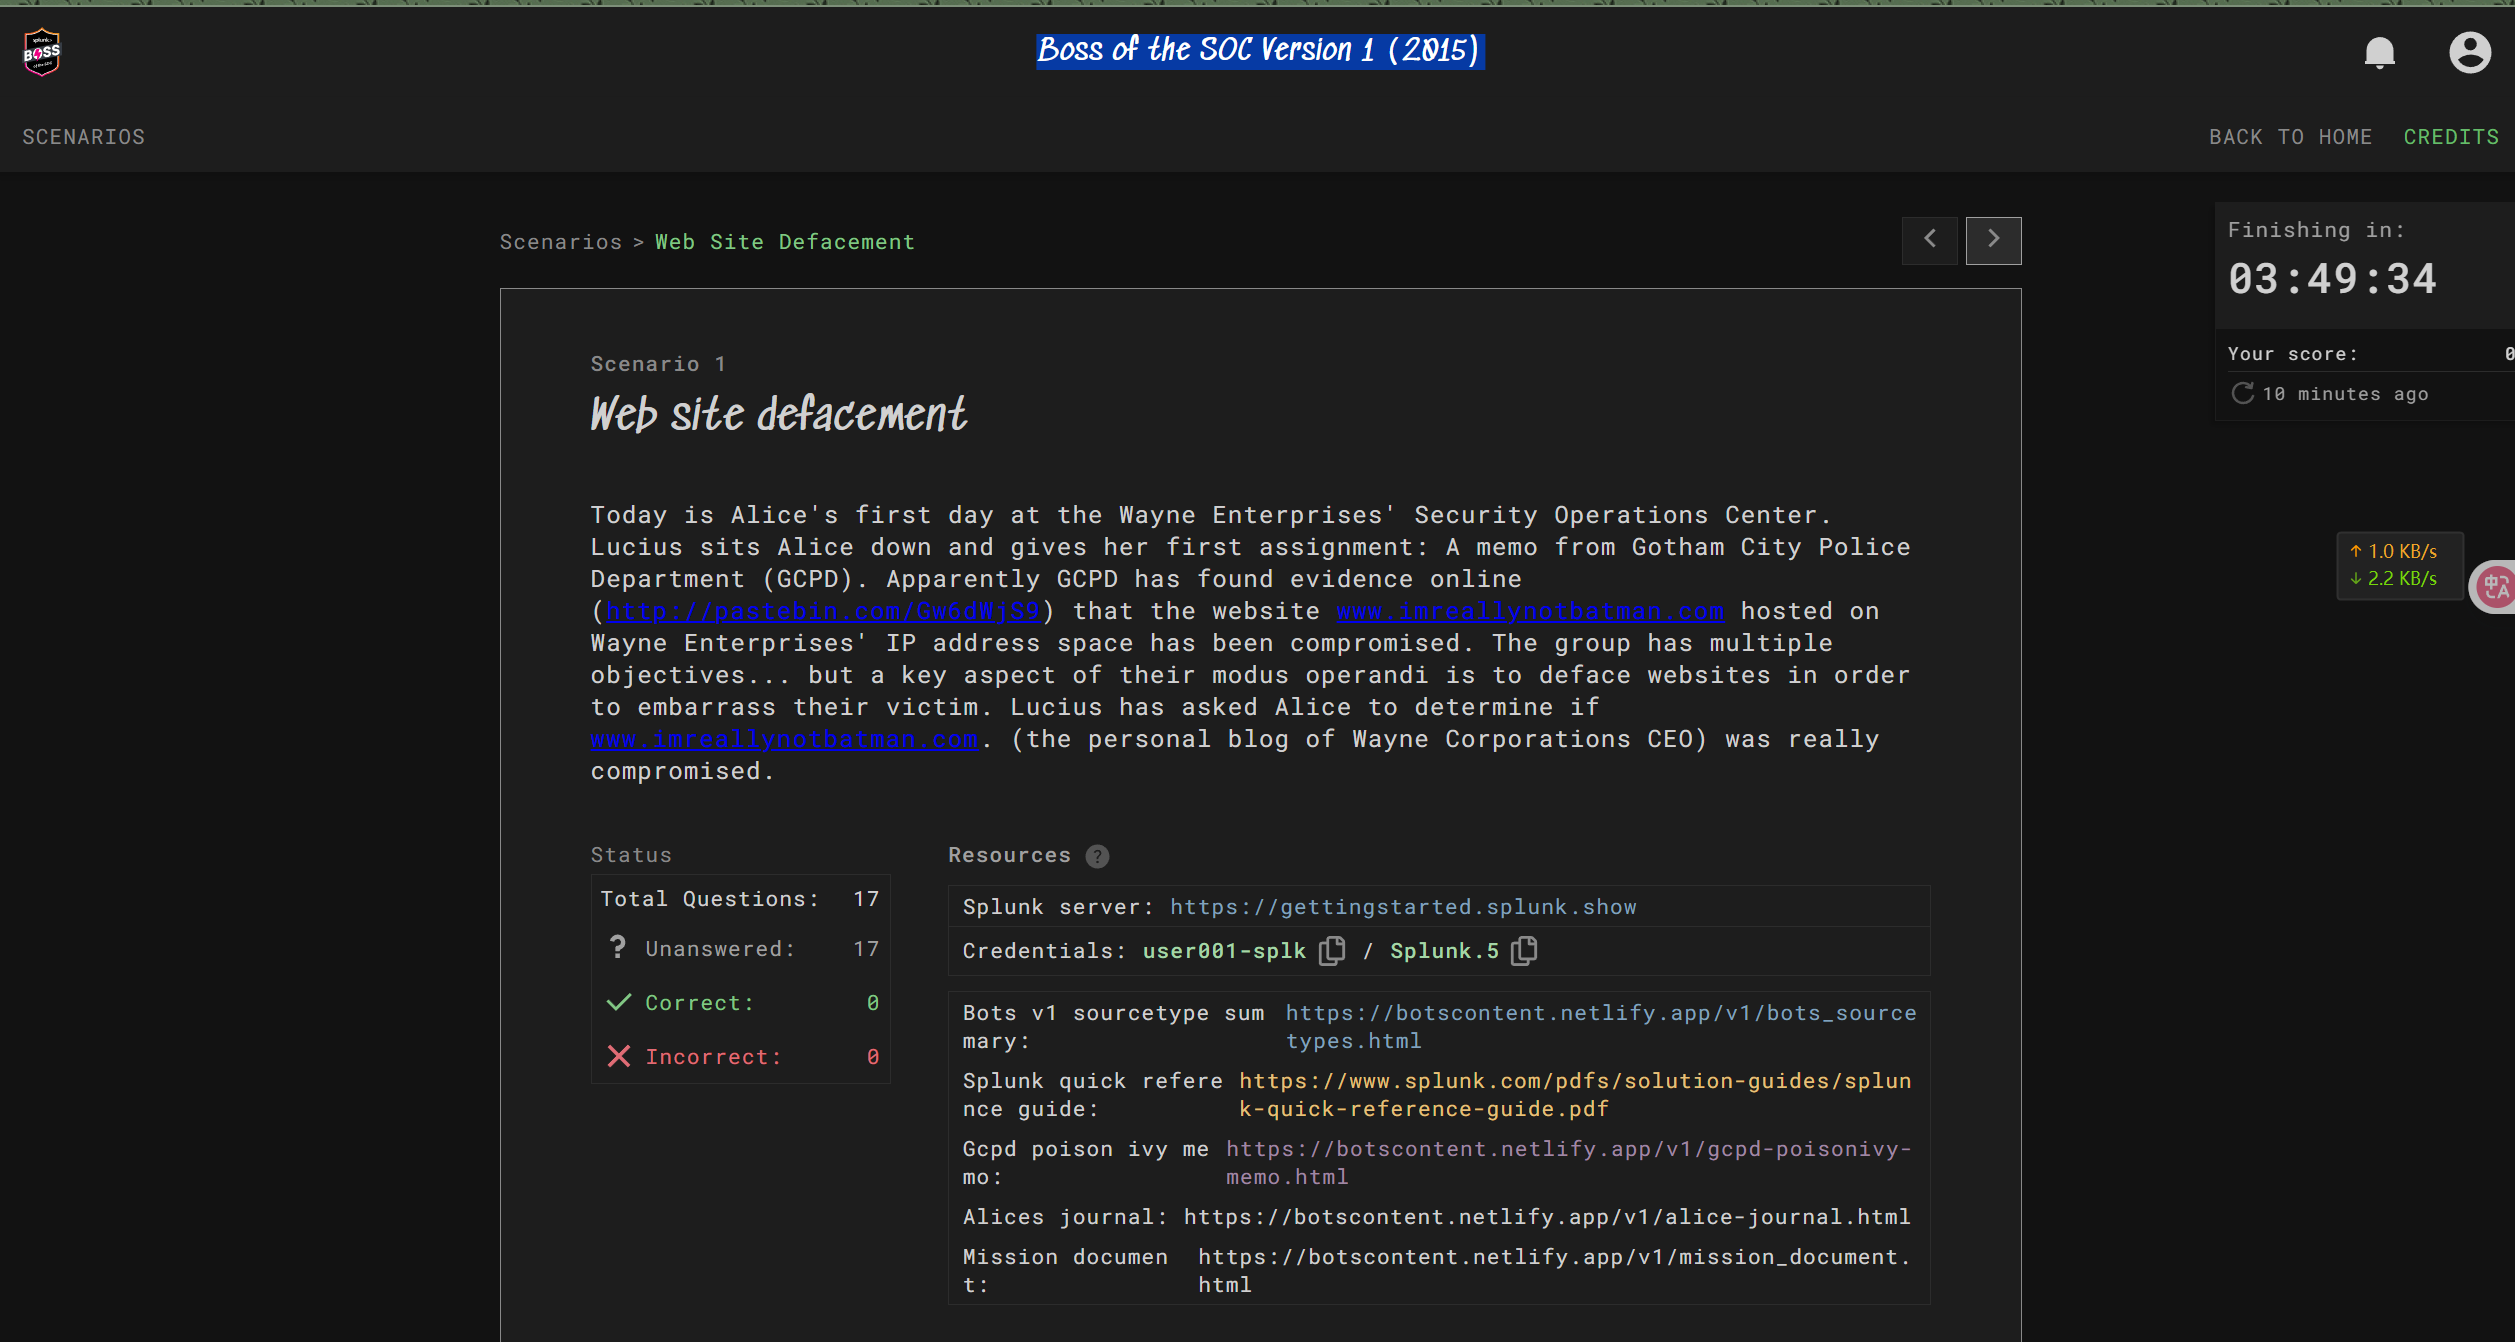Click the Scenarios breadcrumb
Viewport: 2515px width, 1342px height.
tap(561, 242)
